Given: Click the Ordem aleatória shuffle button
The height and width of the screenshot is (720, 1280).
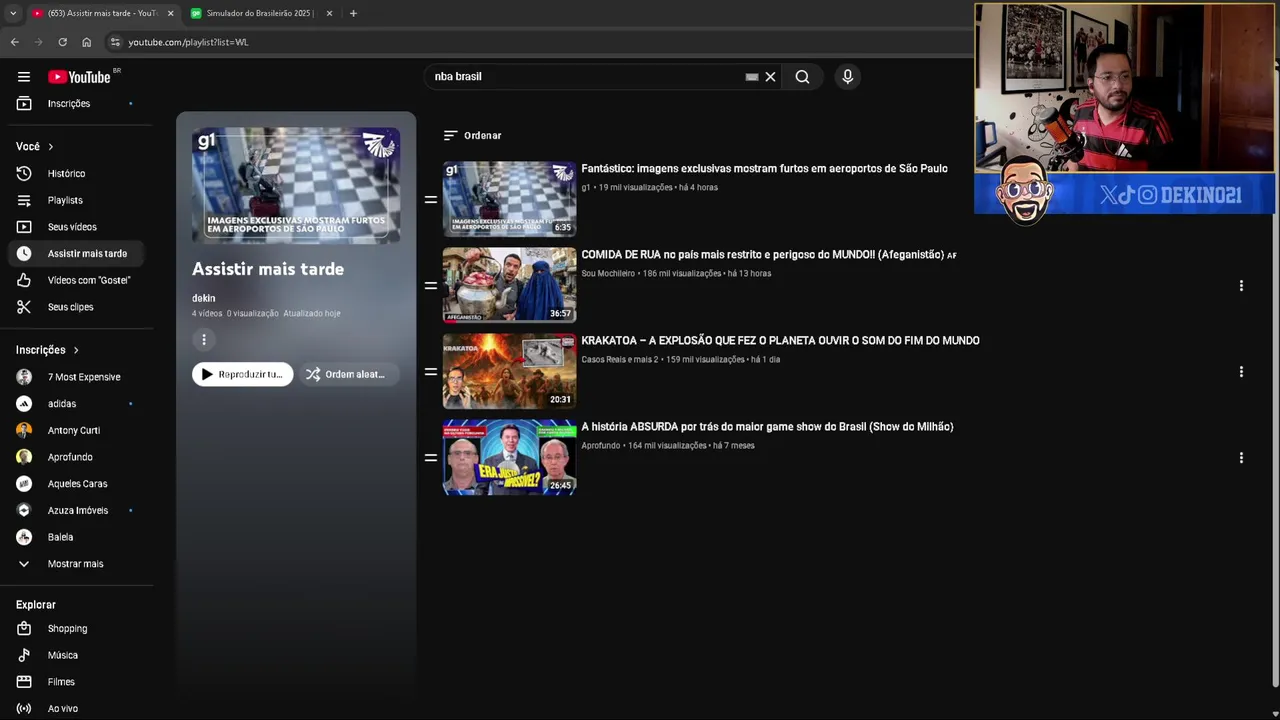Looking at the screenshot, I should point(349,374).
